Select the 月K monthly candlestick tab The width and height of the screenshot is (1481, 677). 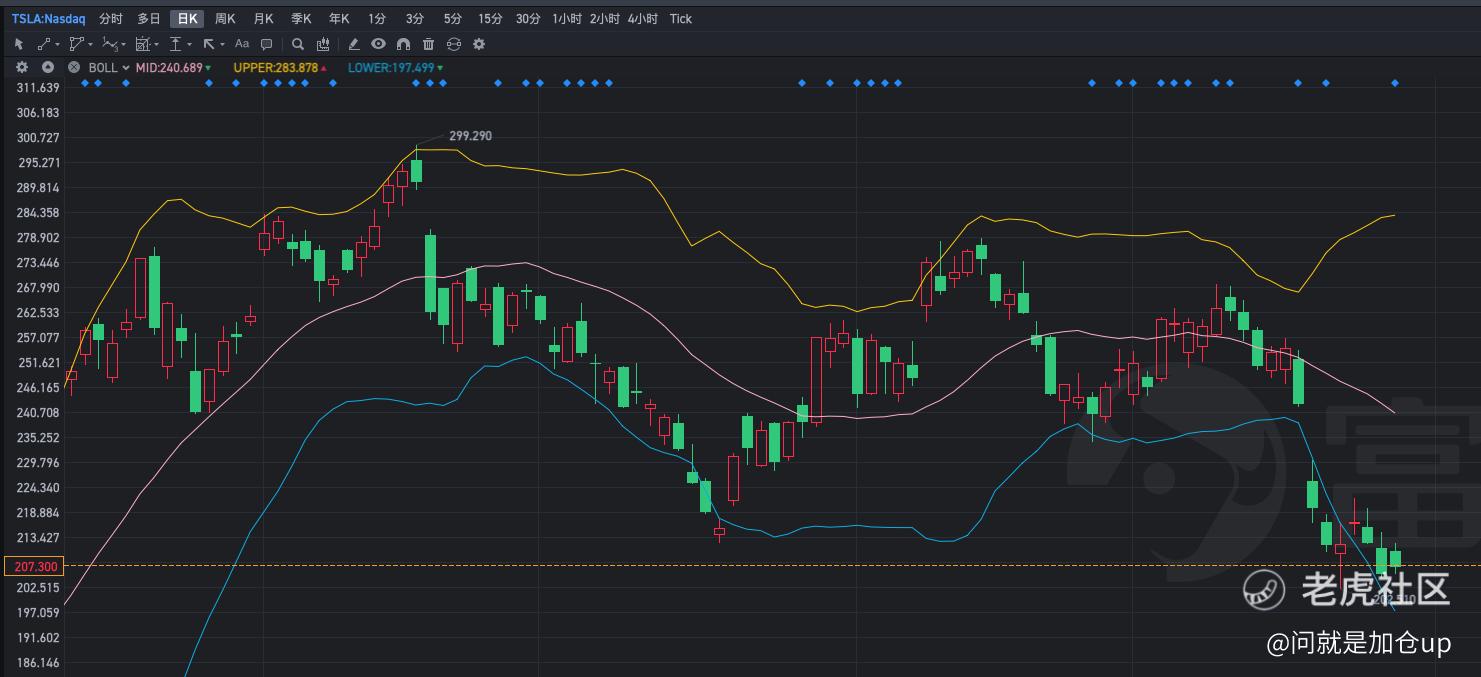coord(263,19)
